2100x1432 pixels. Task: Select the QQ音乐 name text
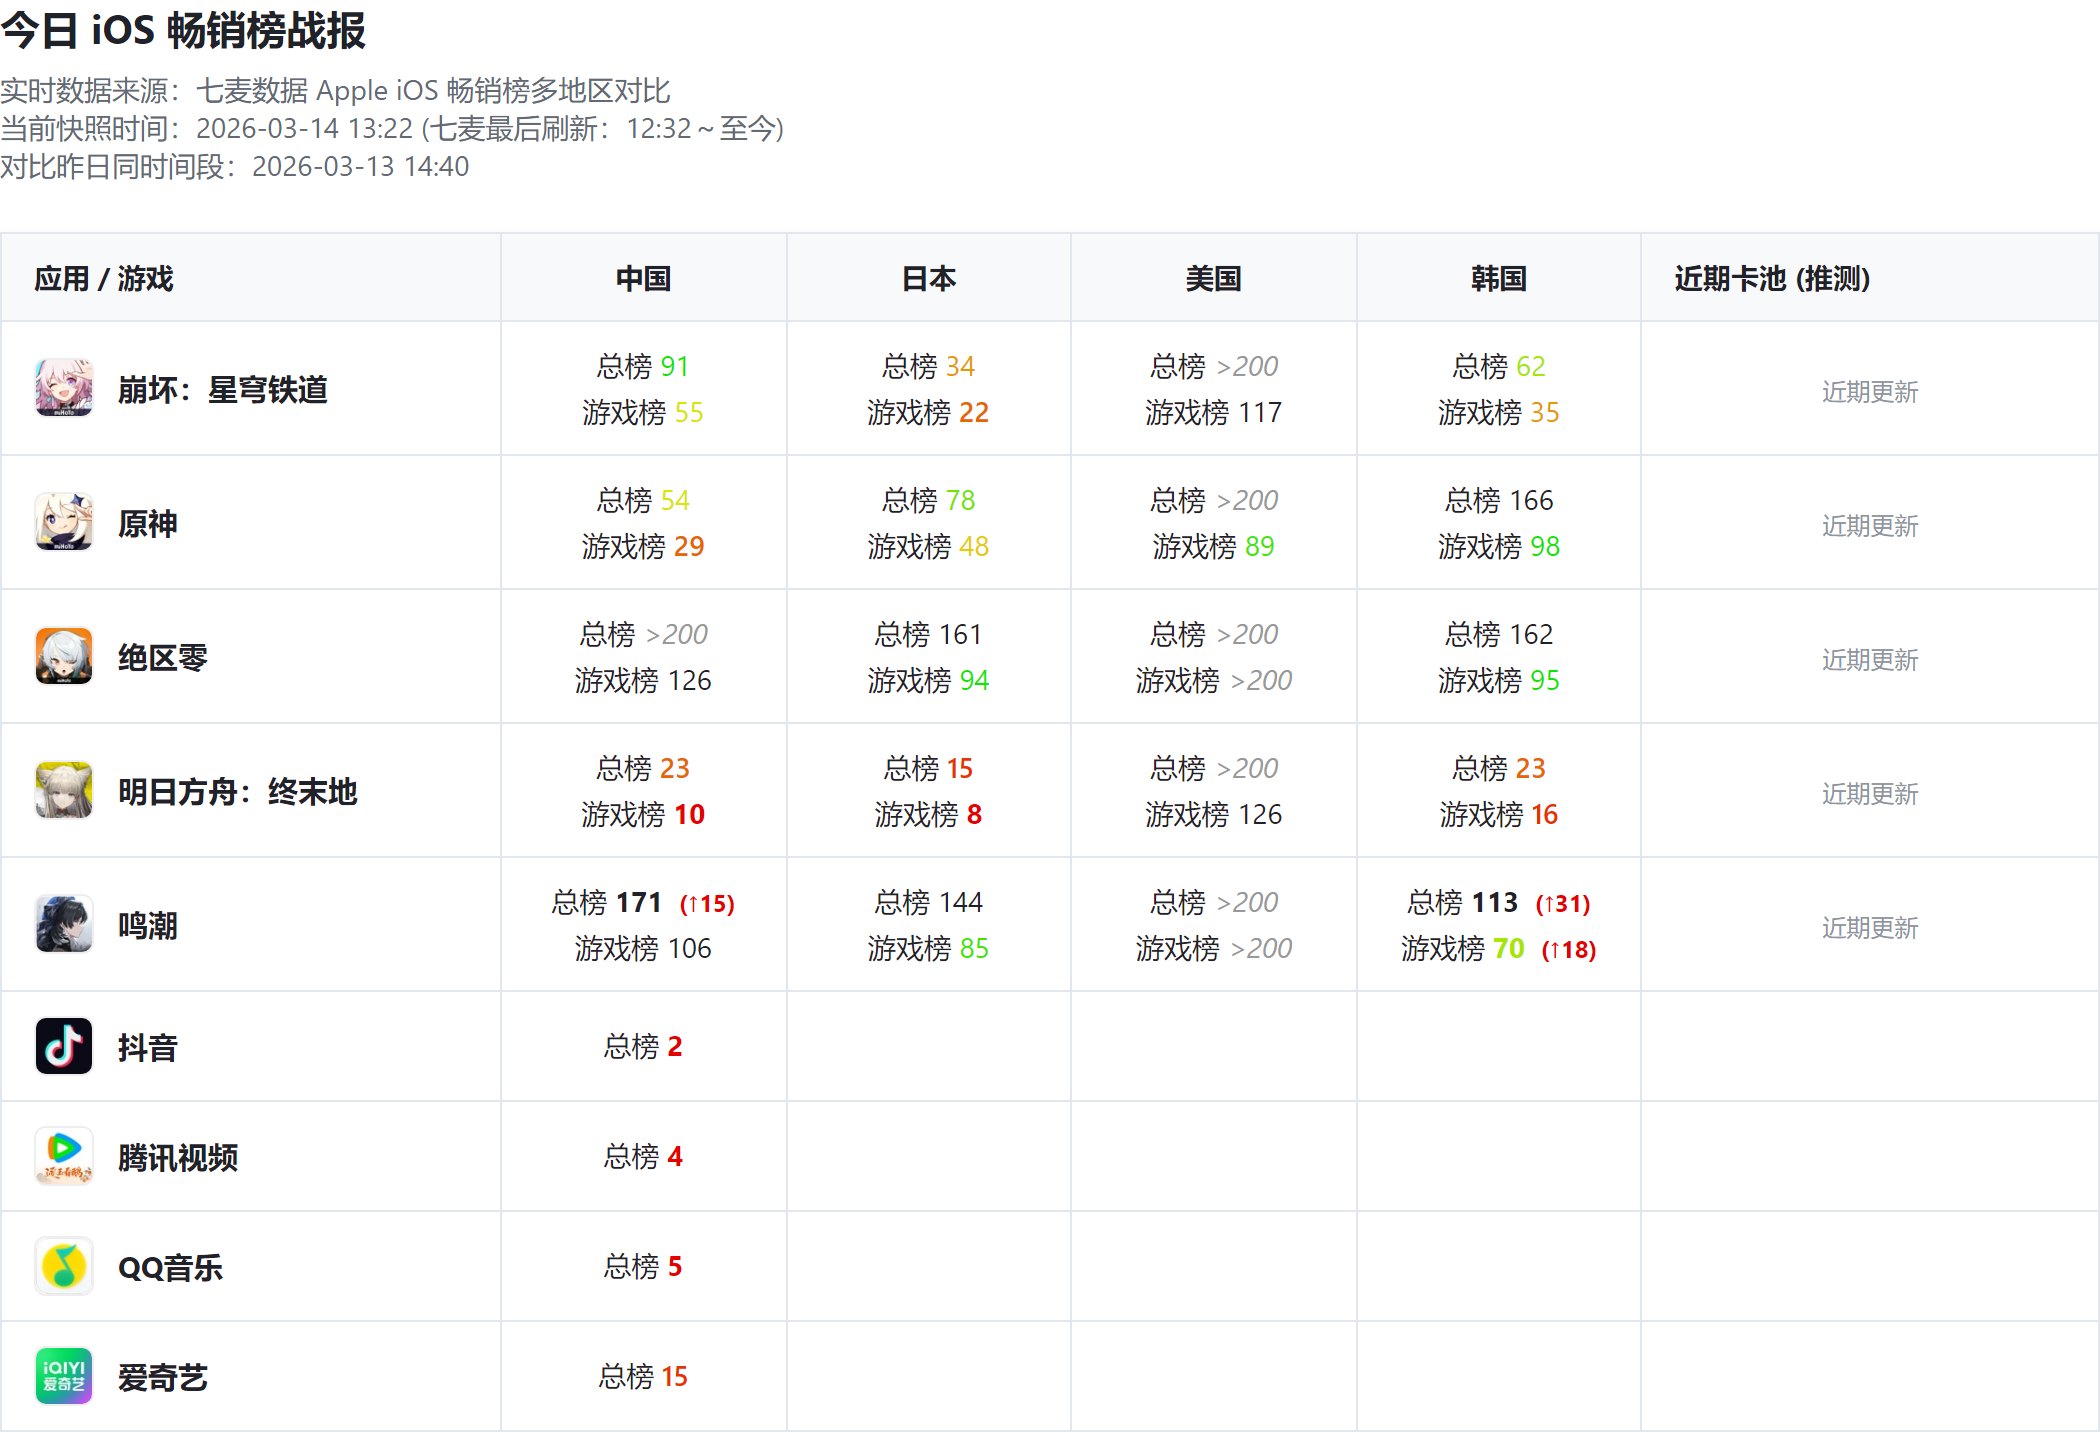tap(170, 1267)
